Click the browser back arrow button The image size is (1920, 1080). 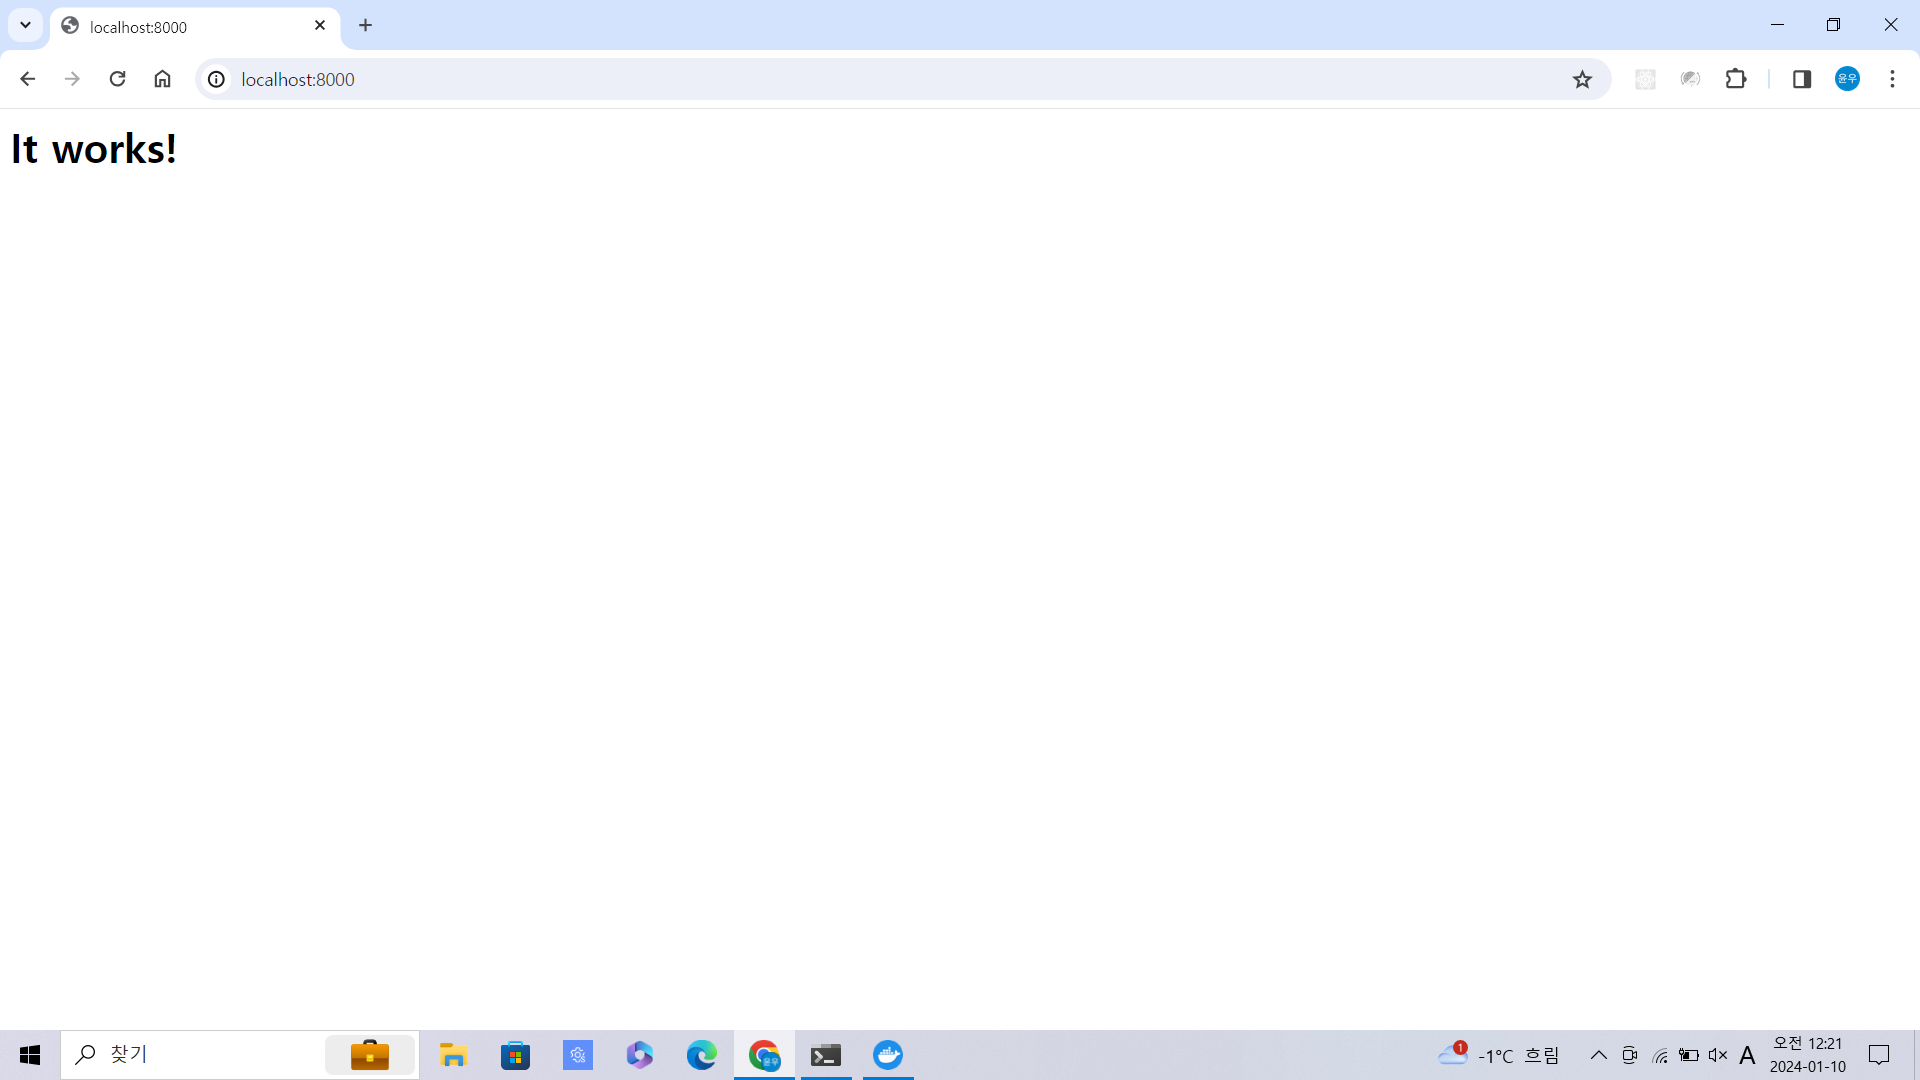pyautogui.click(x=27, y=79)
